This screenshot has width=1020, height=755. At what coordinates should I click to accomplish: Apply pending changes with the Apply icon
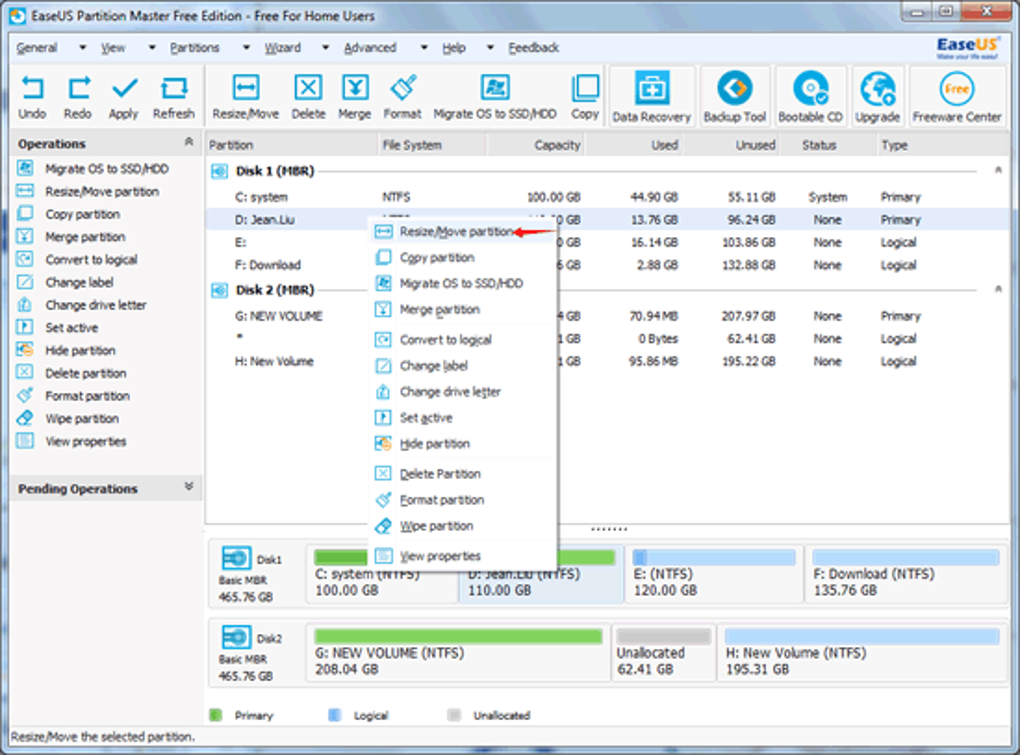[124, 98]
